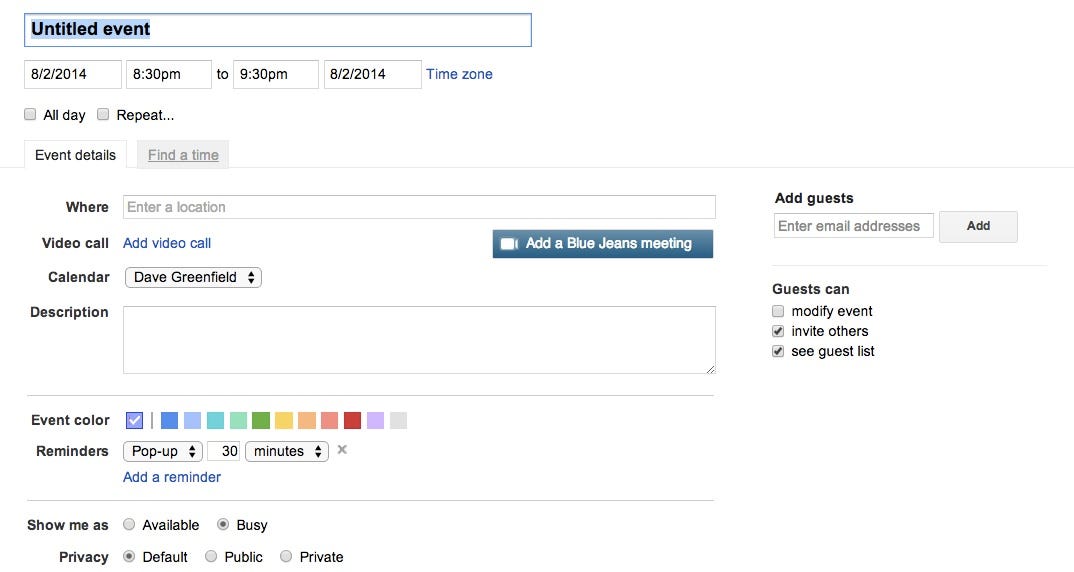
Task: Switch to the Find a time tab
Action: (183, 155)
